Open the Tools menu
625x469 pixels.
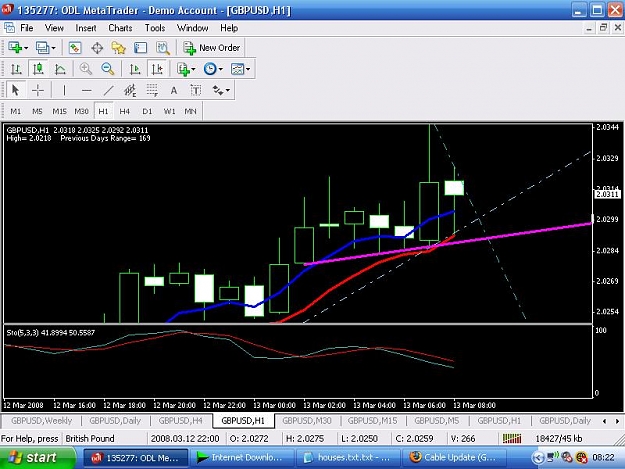coord(155,28)
